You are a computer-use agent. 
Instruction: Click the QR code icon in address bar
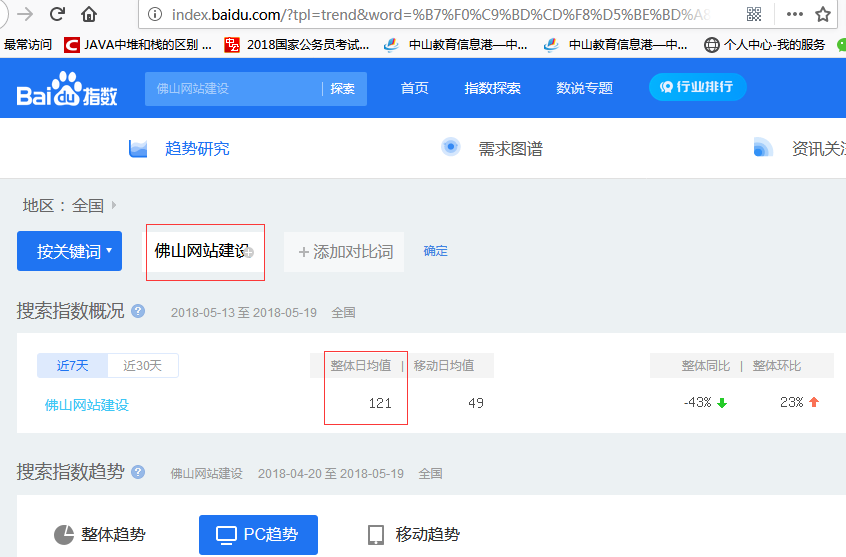(x=754, y=14)
